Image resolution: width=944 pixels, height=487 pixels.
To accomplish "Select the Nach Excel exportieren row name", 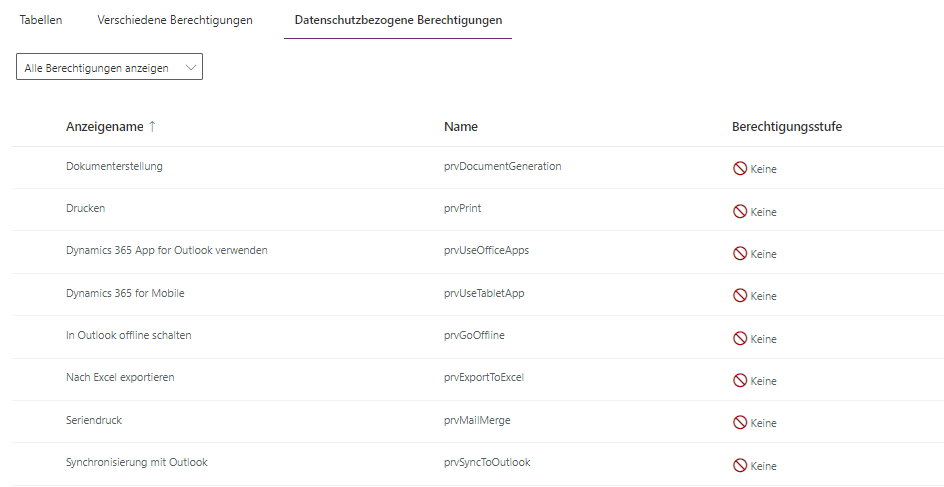I will pos(120,377).
